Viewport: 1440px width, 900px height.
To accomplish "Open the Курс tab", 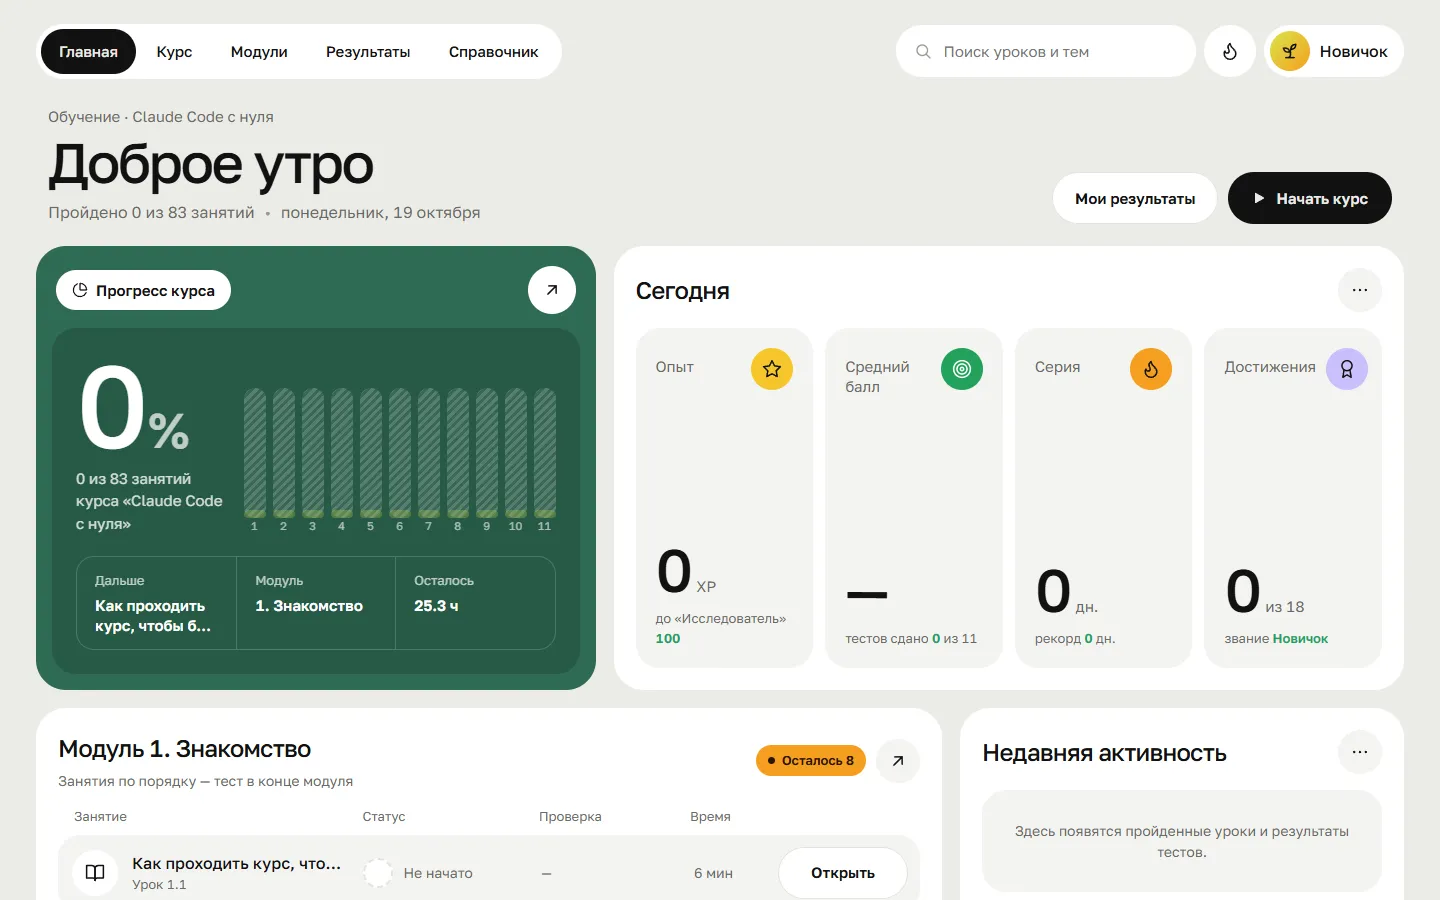I will (174, 52).
